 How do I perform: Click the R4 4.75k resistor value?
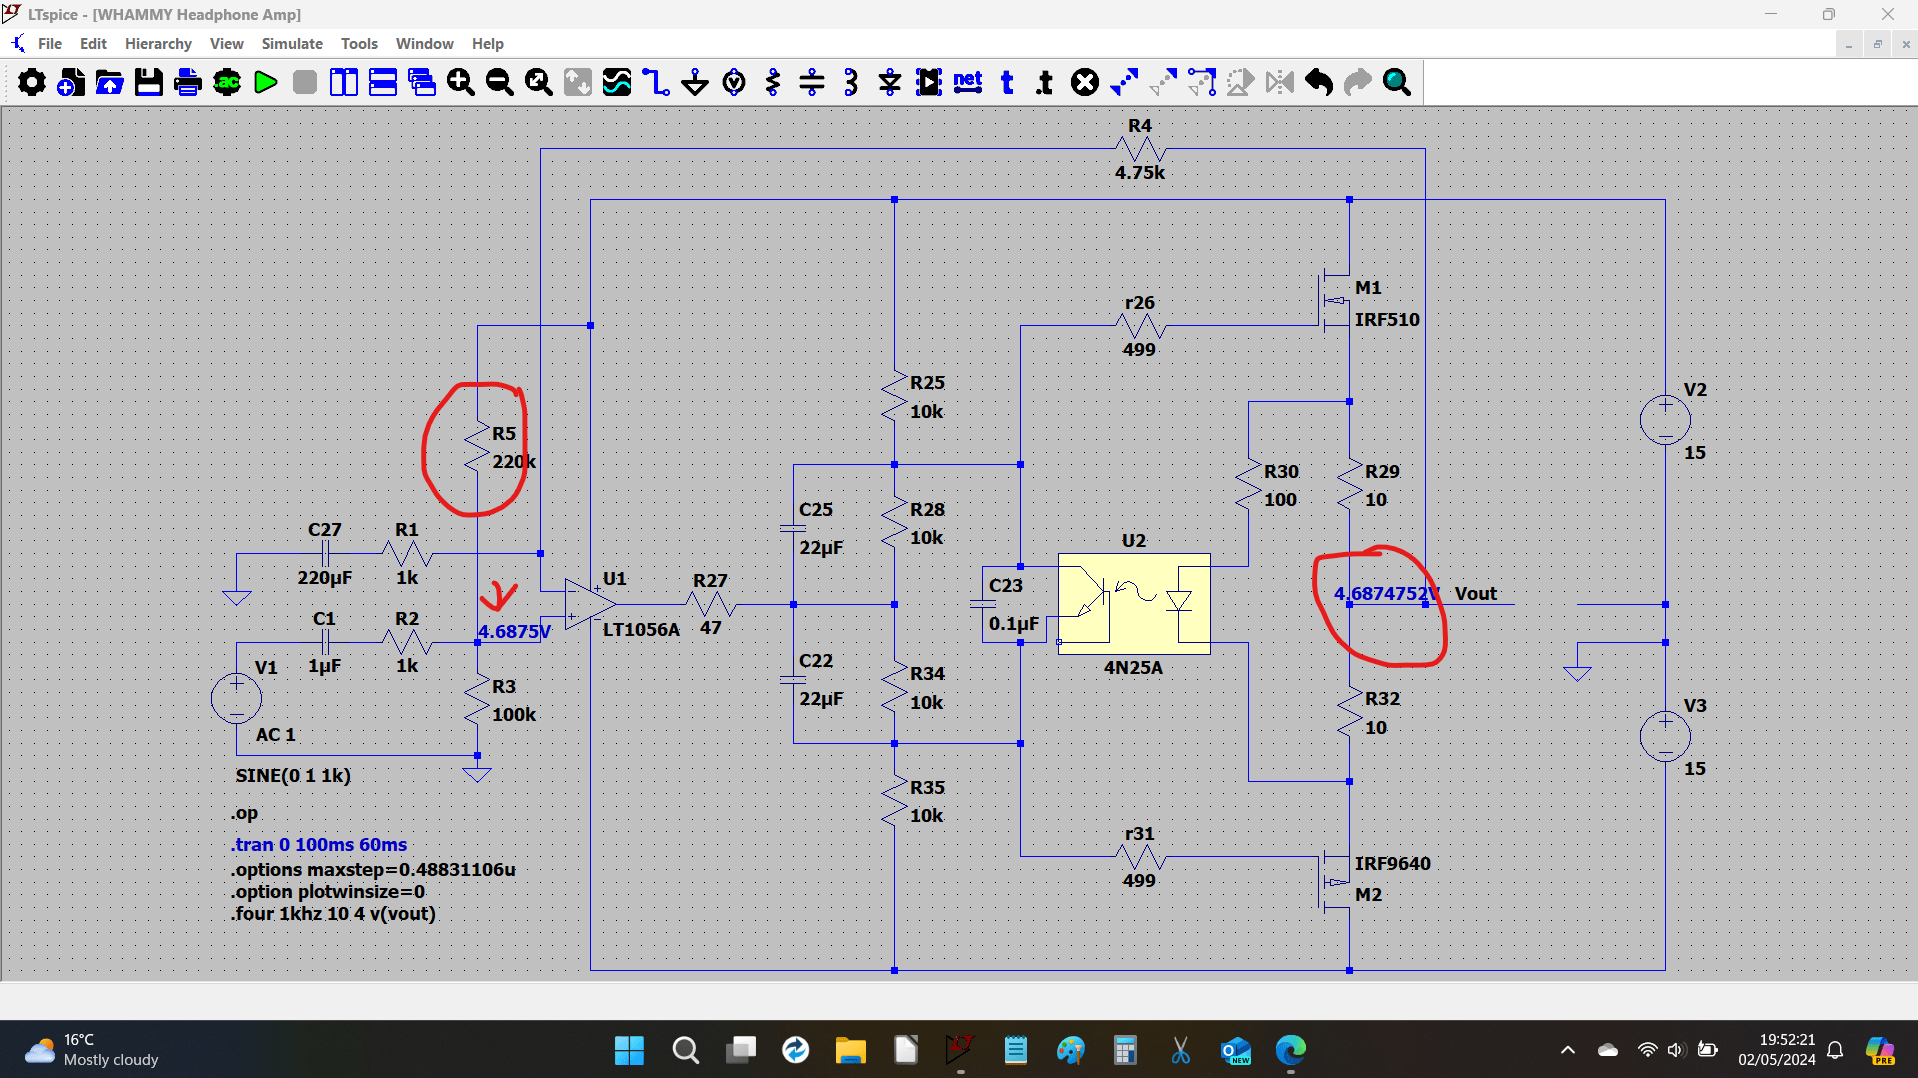(x=1140, y=173)
